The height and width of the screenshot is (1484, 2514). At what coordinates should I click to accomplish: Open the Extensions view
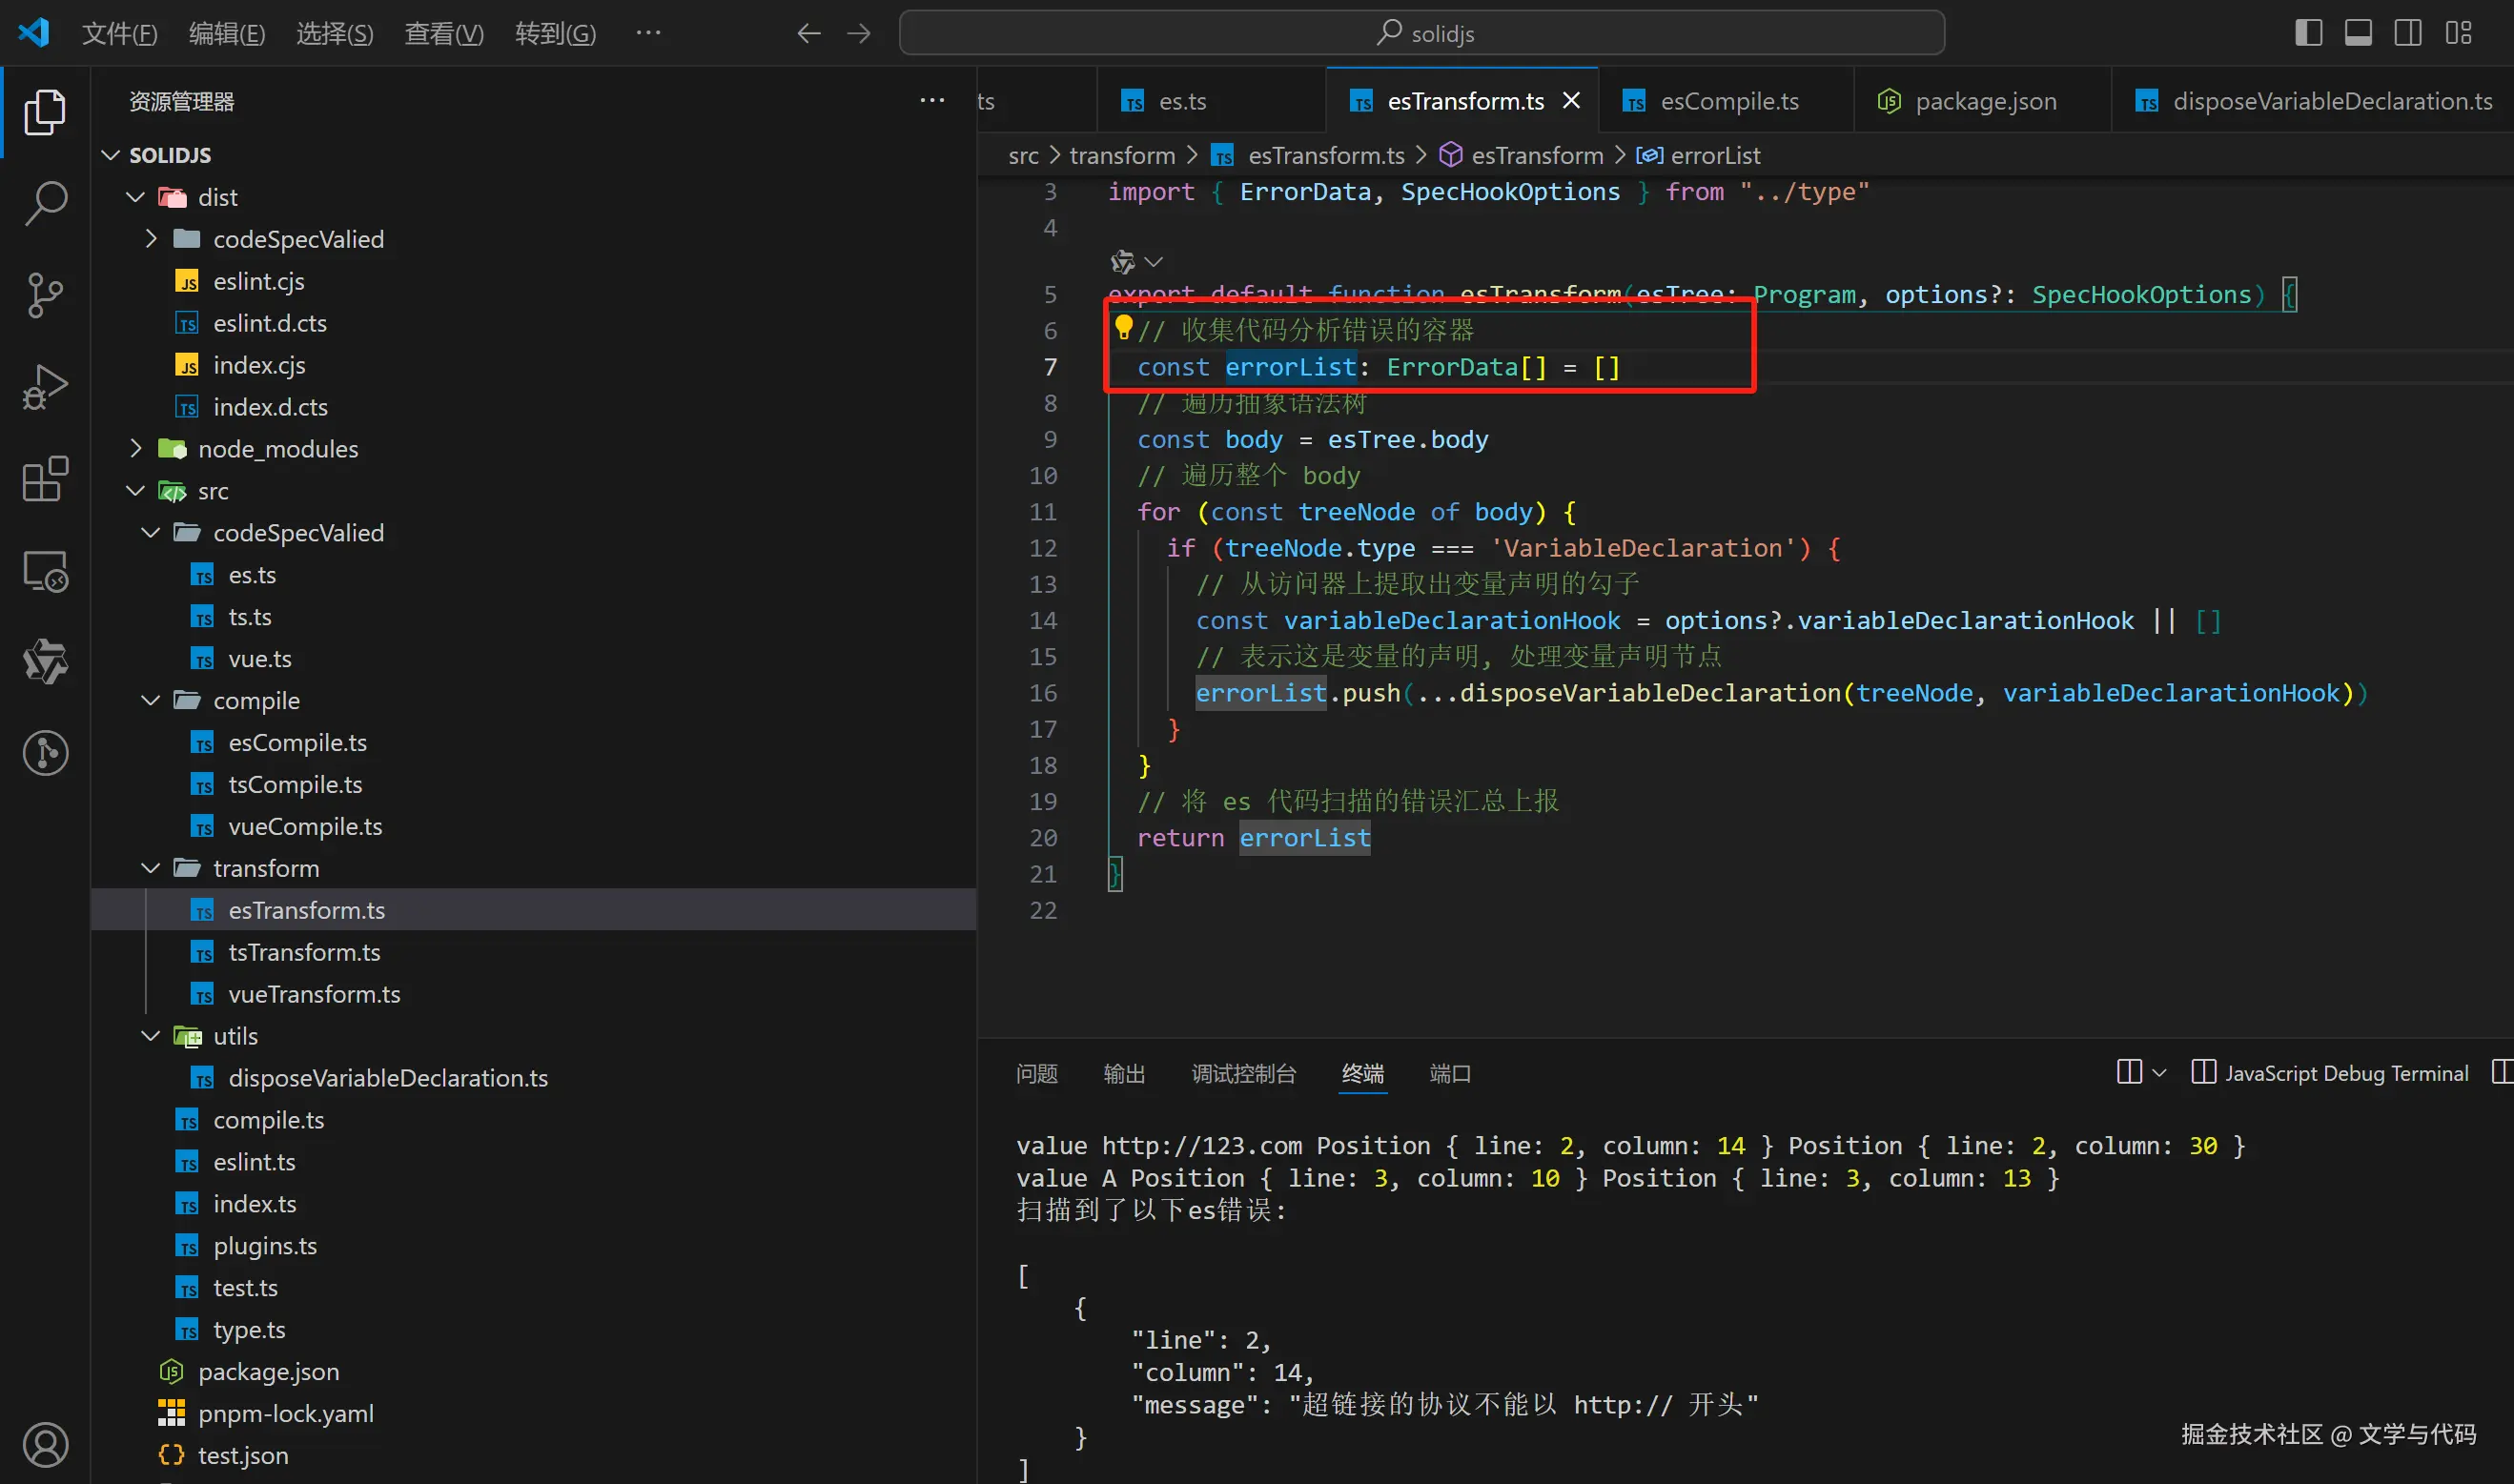[45, 479]
